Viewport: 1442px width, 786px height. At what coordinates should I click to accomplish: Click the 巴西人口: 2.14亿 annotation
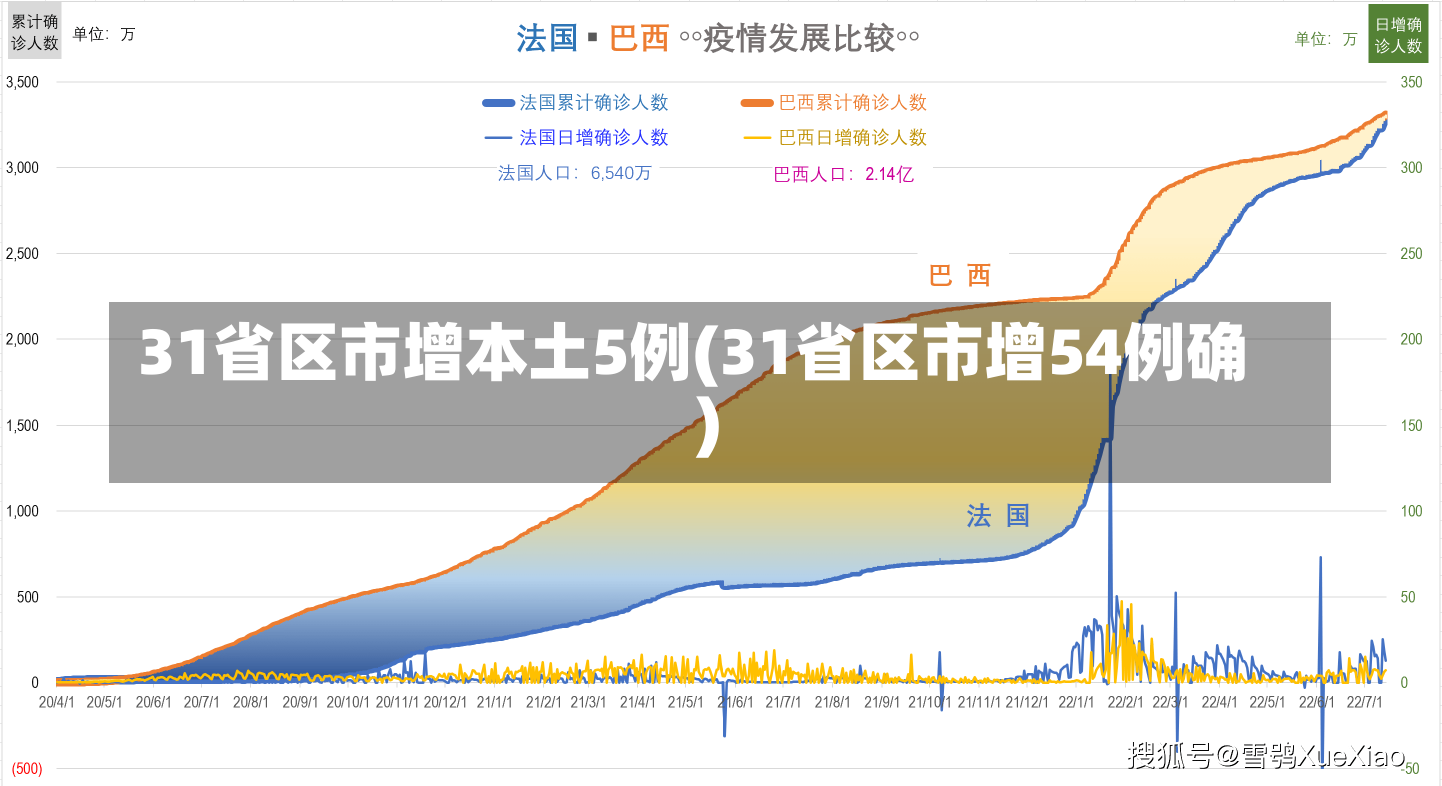pos(844,174)
